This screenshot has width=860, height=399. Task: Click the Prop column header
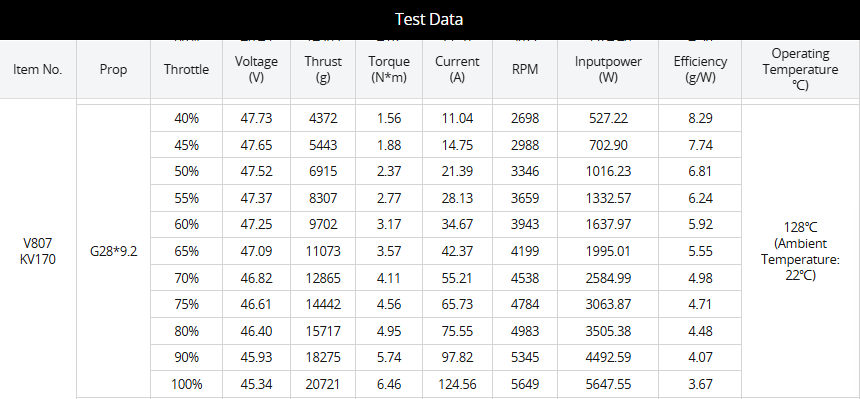pos(114,70)
